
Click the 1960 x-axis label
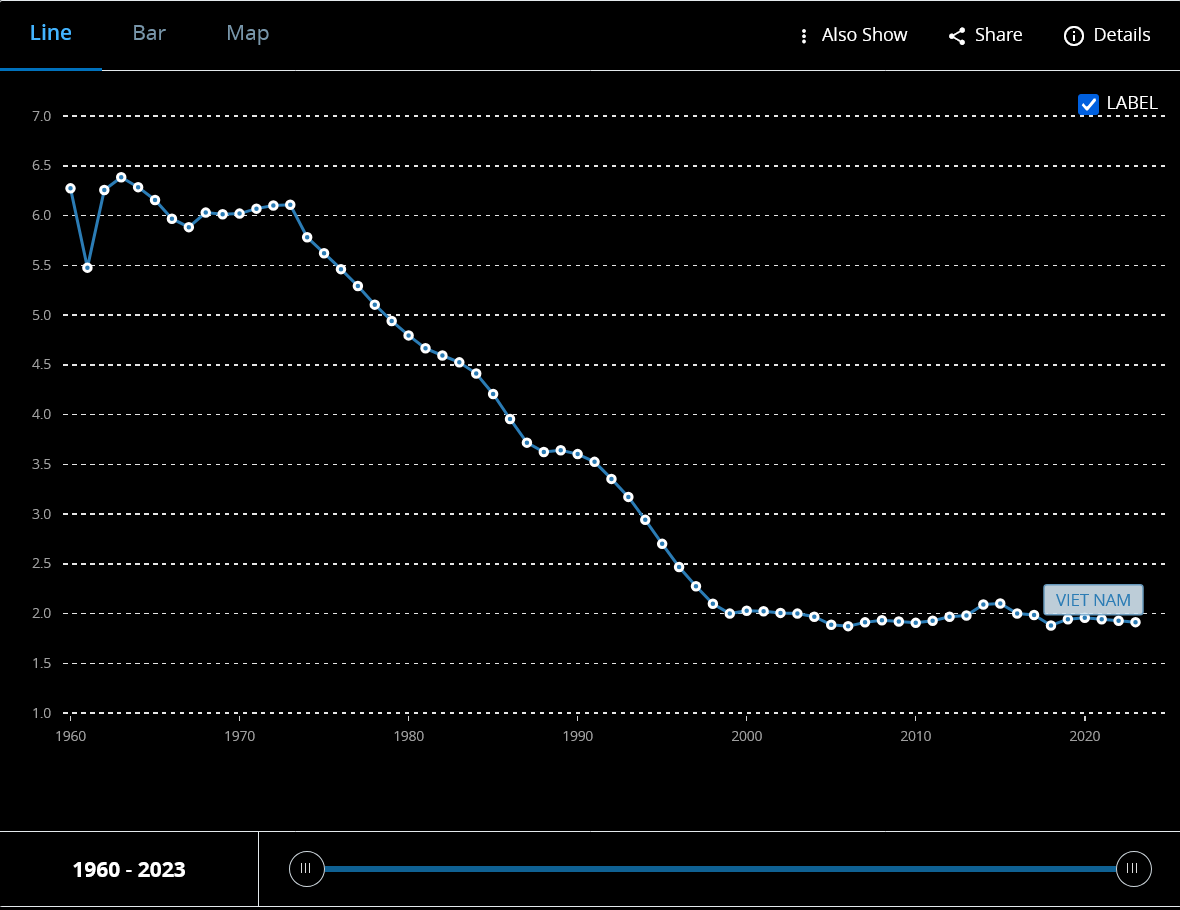coord(71,736)
